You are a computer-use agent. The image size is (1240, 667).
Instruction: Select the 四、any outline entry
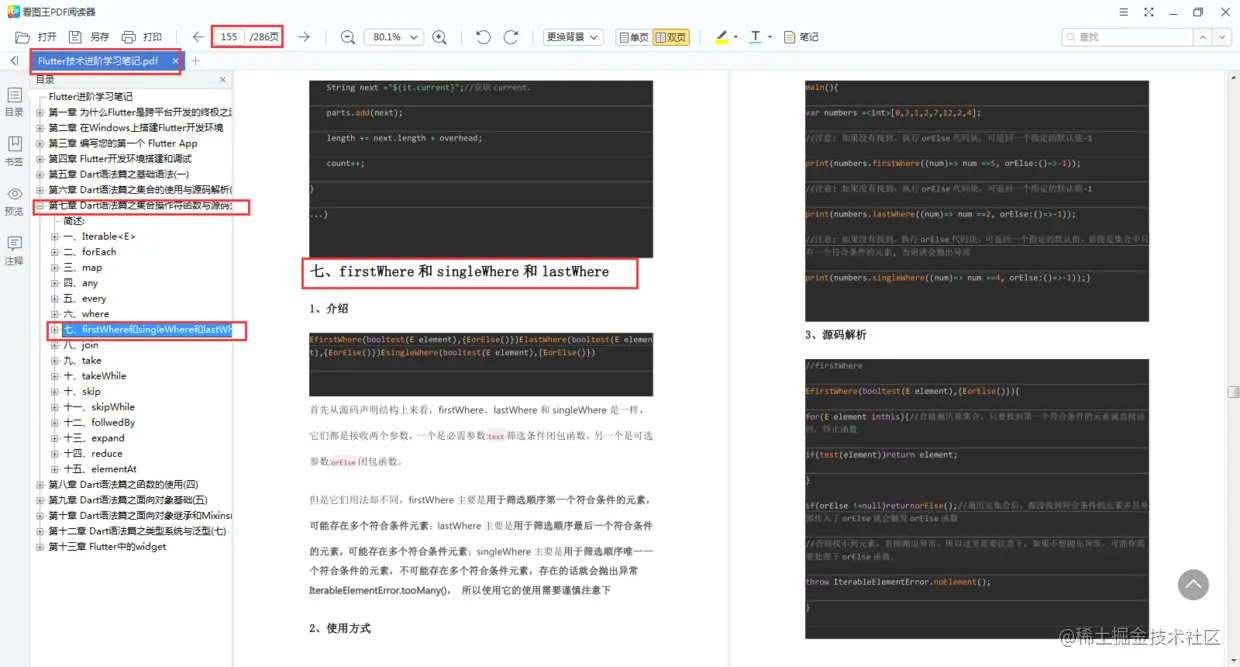81,283
